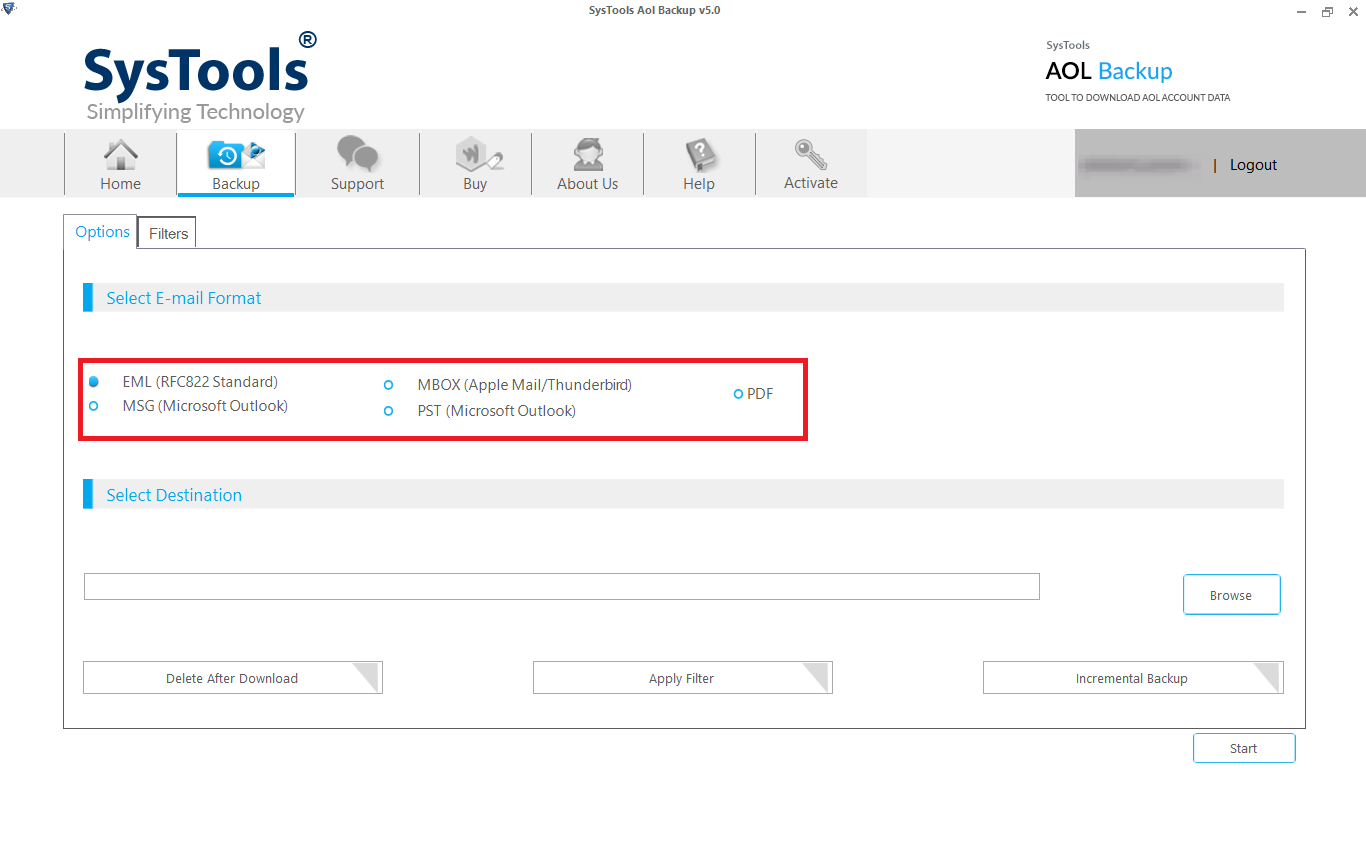1366x858 pixels.
Task: Click the app icon in the title bar
Action: tap(9, 10)
